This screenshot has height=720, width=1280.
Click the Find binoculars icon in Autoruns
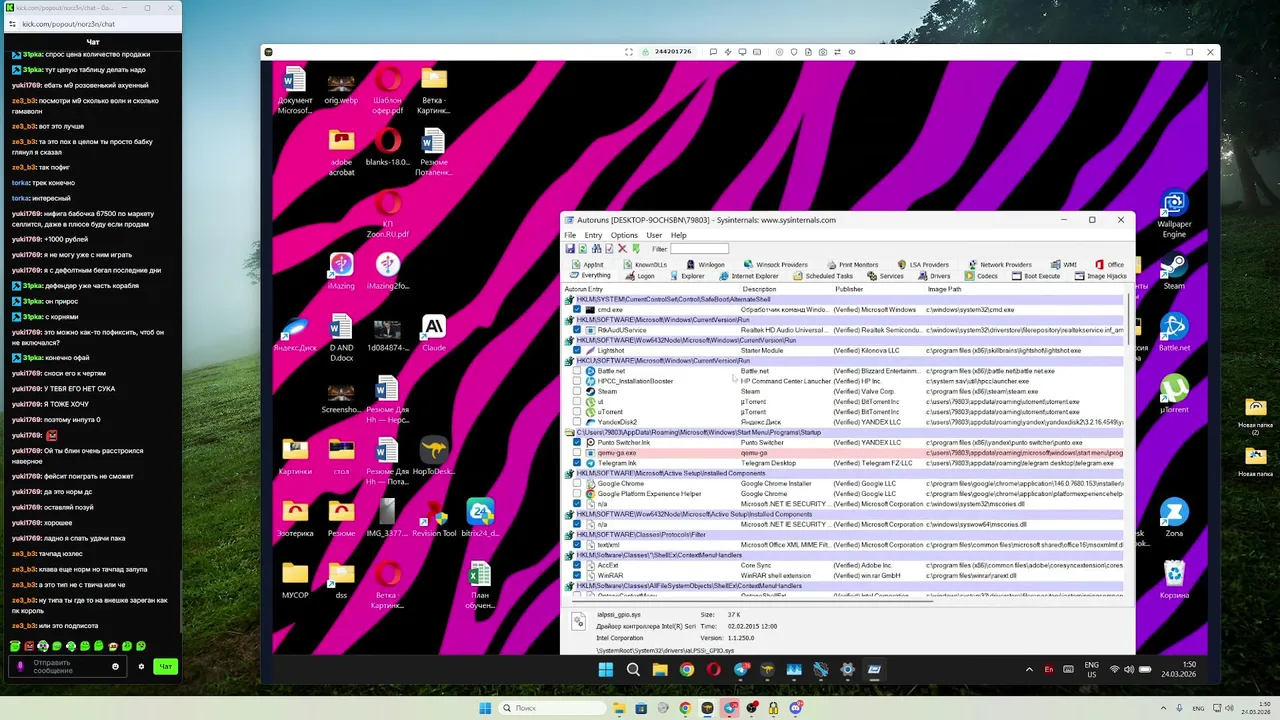pos(596,249)
